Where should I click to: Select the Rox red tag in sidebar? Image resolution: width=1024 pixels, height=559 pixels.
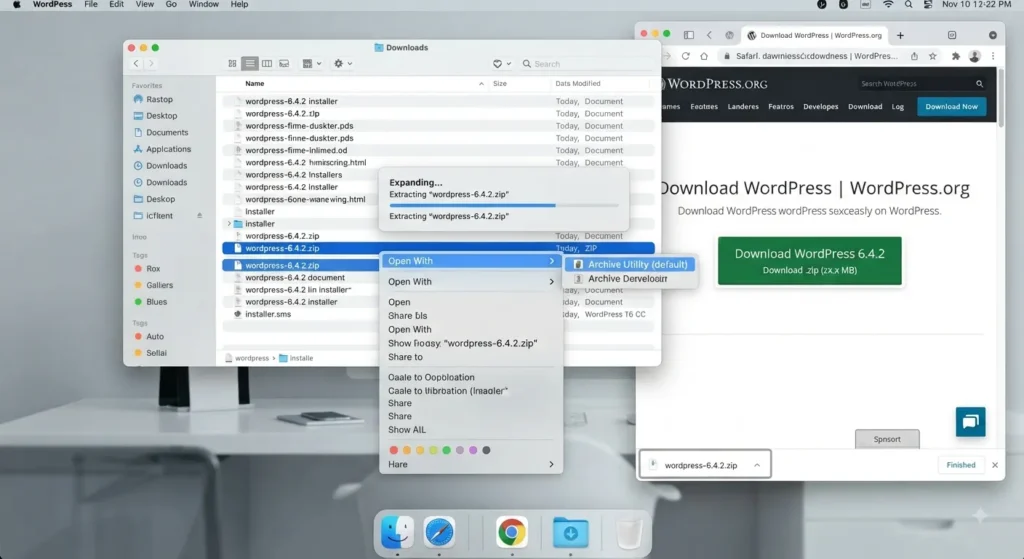(x=153, y=268)
